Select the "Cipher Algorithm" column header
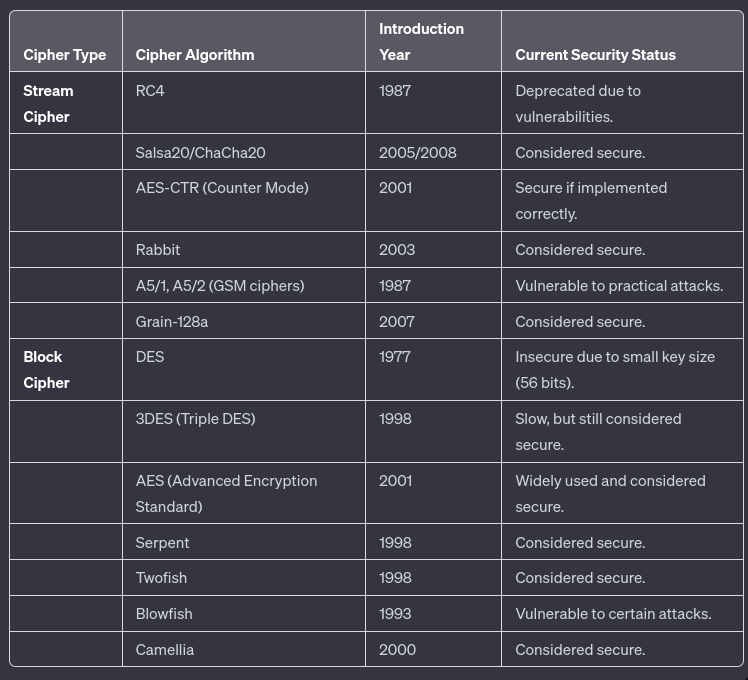 [195, 55]
